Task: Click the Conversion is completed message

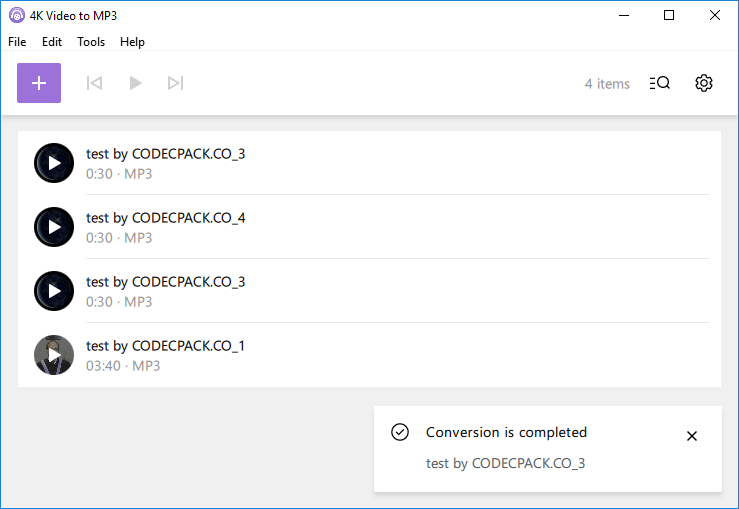Action: click(x=506, y=432)
